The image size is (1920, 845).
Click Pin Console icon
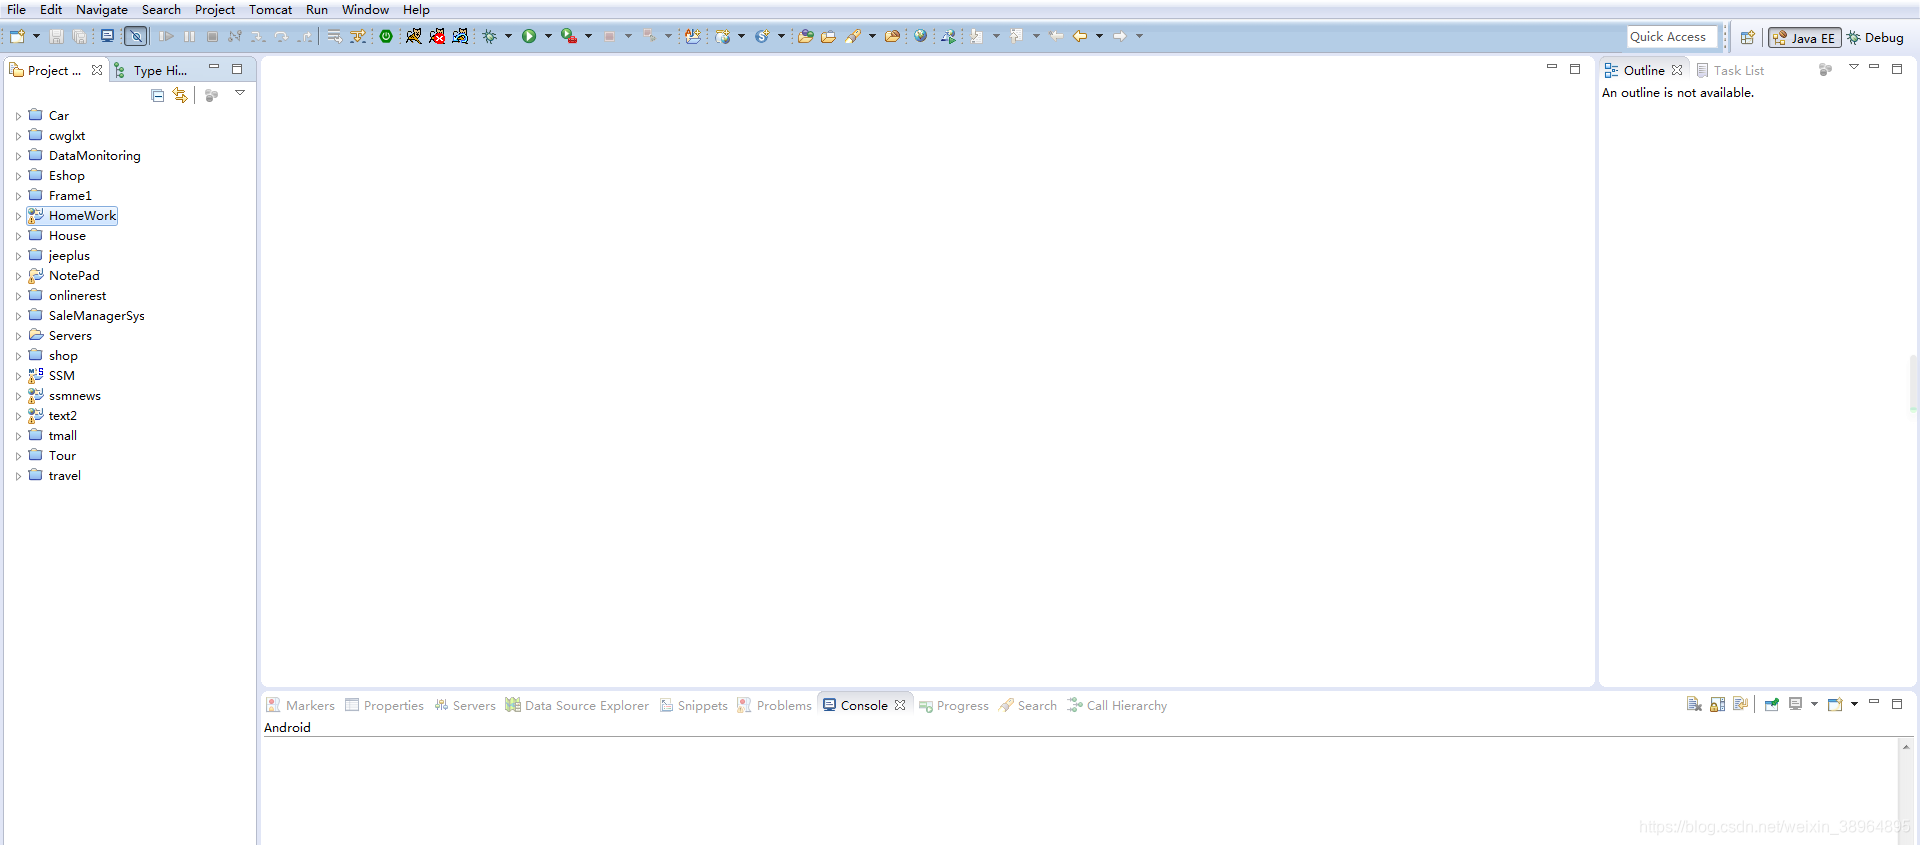click(x=1772, y=704)
